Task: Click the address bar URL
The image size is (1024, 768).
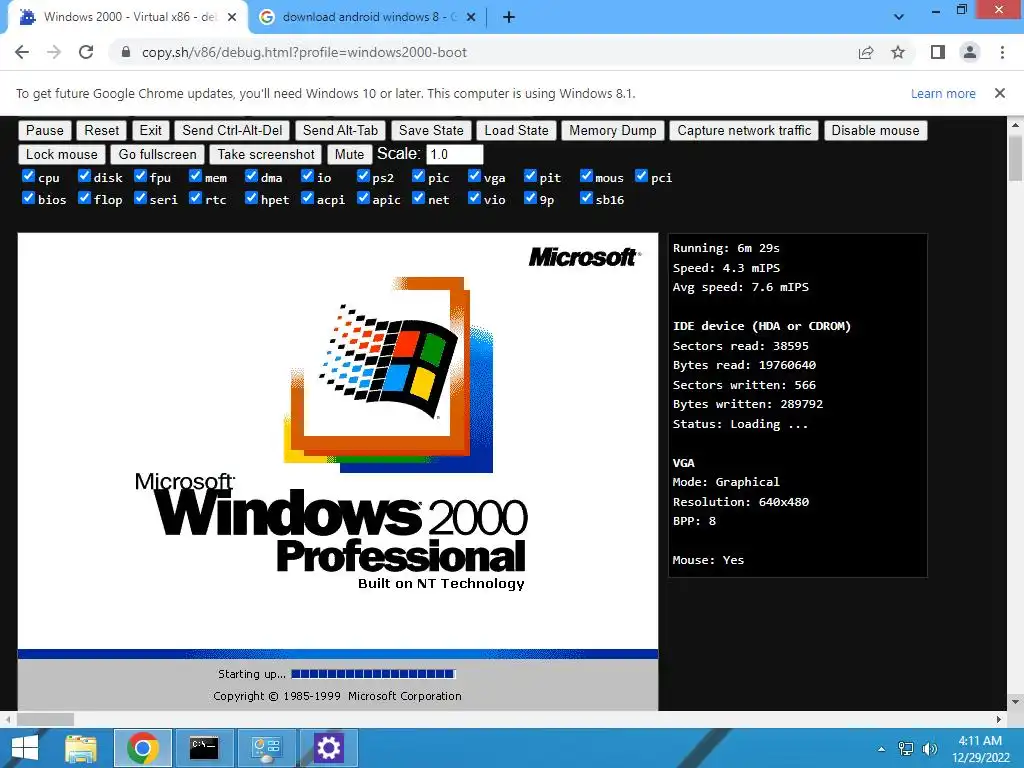Action: 304,52
